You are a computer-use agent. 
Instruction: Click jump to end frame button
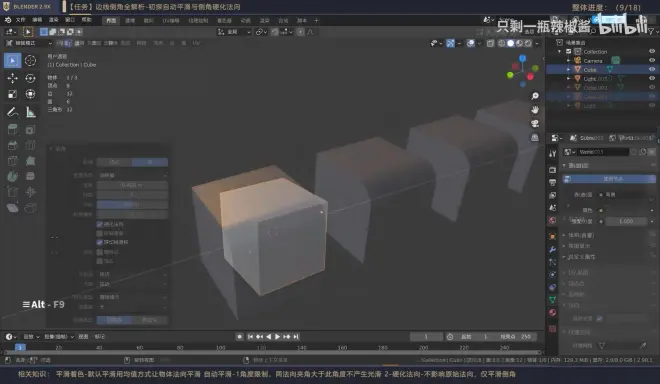(x=296, y=336)
